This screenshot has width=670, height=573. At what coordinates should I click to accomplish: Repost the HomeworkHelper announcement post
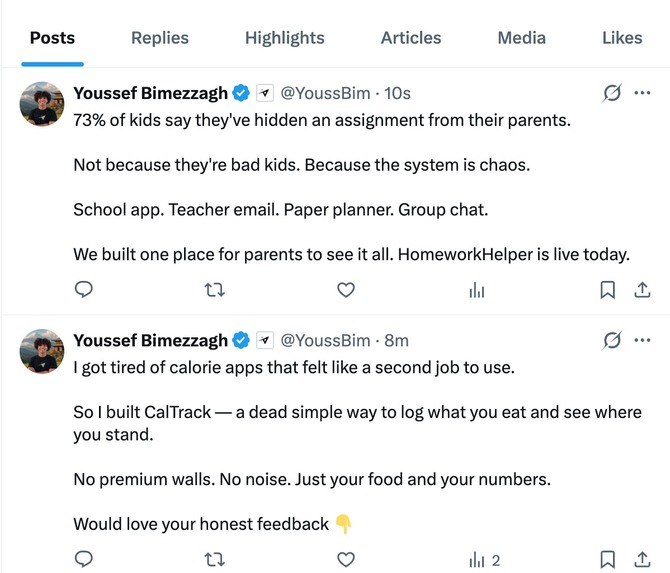click(214, 290)
